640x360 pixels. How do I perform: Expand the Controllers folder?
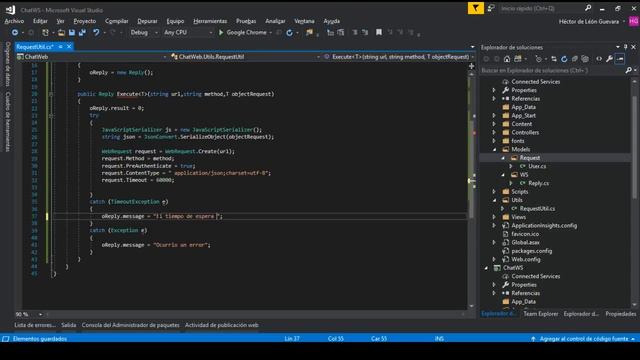(x=494, y=132)
